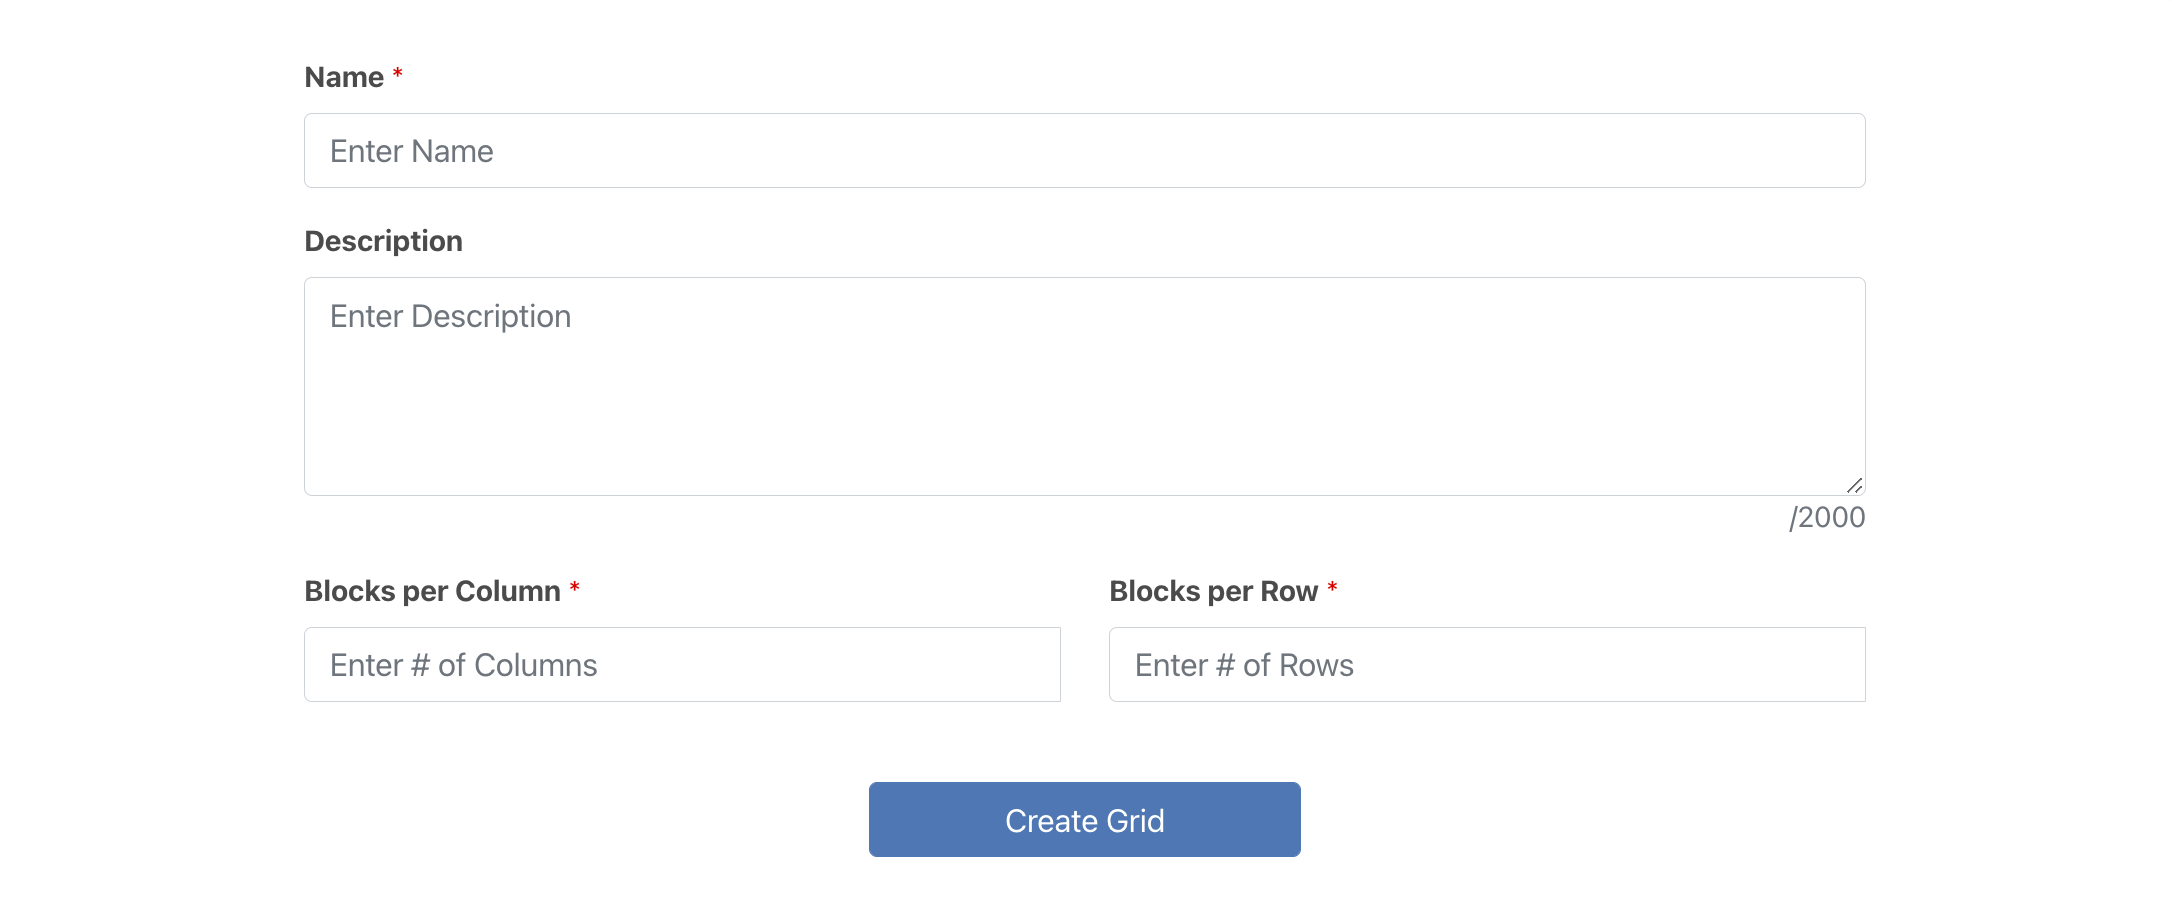Click the 'Enter Name' placeholder text

click(x=411, y=152)
